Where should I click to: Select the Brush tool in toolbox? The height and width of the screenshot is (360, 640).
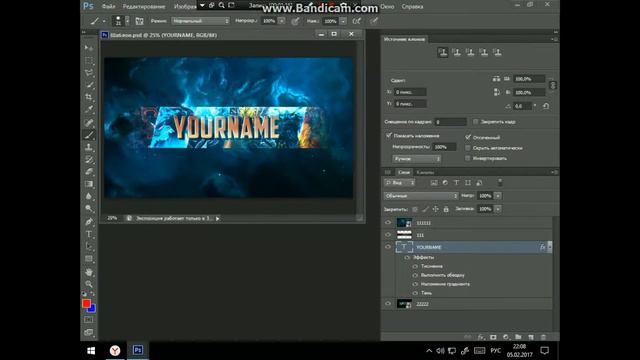pyautogui.click(x=89, y=135)
